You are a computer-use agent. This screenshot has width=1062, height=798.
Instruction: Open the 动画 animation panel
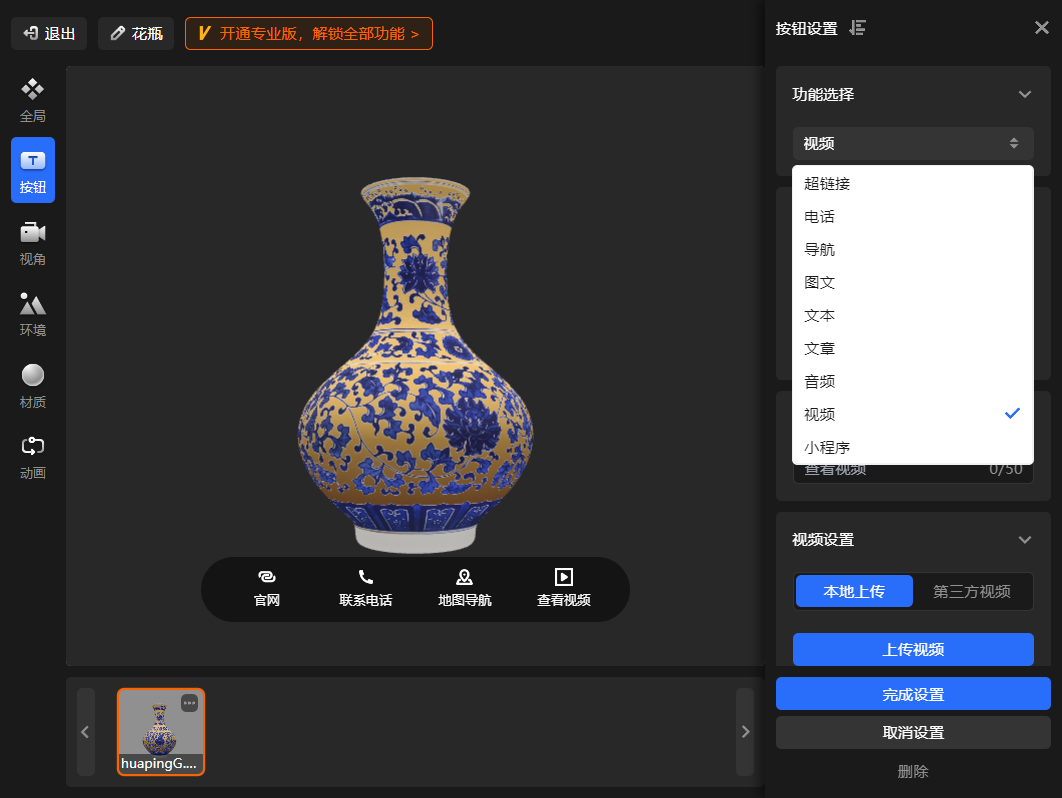(33, 457)
